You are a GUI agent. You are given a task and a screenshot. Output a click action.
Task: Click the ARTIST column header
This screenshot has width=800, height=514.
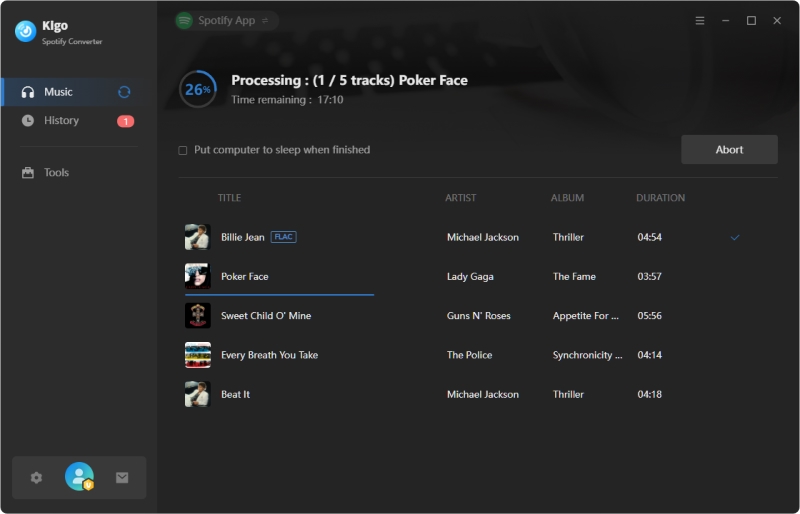pyautogui.click(x=460, y=198)
